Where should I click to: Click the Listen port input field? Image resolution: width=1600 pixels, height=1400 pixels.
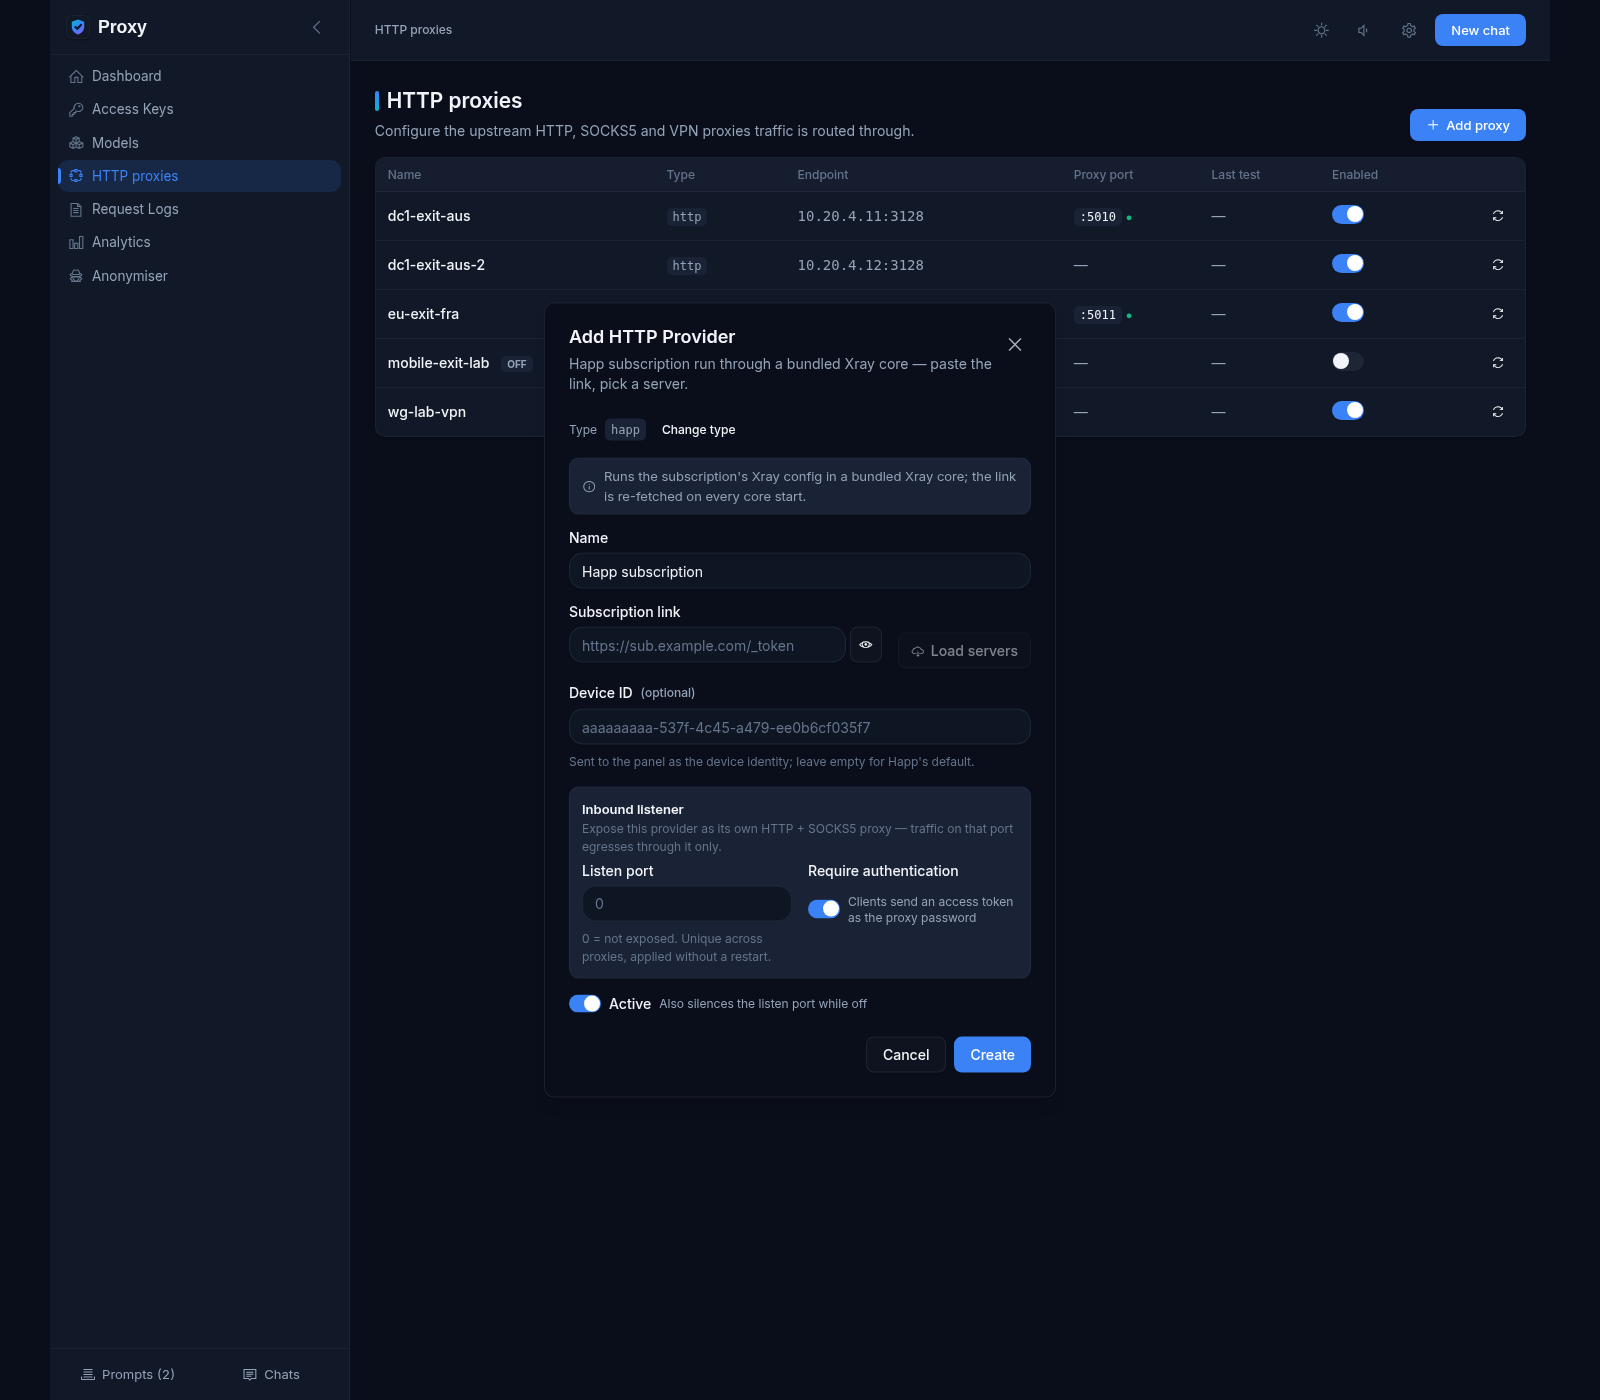coord(686,904)
